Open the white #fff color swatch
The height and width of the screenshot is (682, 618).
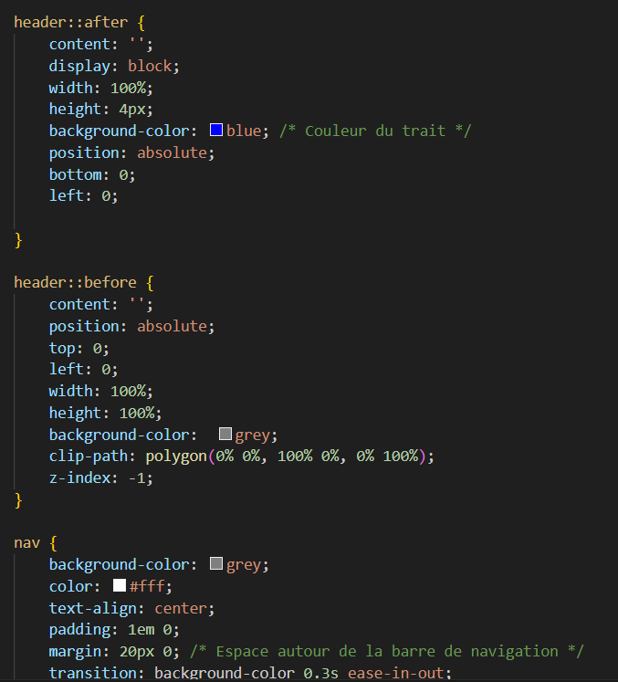coord(119,586)
